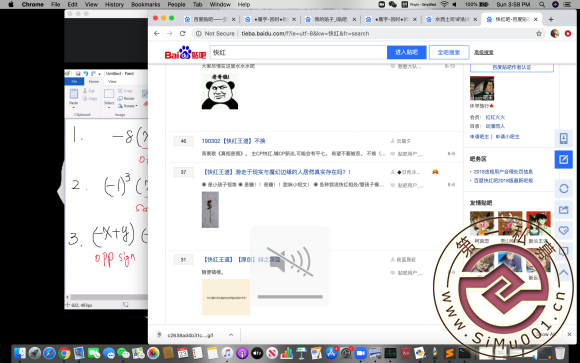Open Finder from the Dock
The width and height of the screenshot is (580, 363).
pos(20,353)
